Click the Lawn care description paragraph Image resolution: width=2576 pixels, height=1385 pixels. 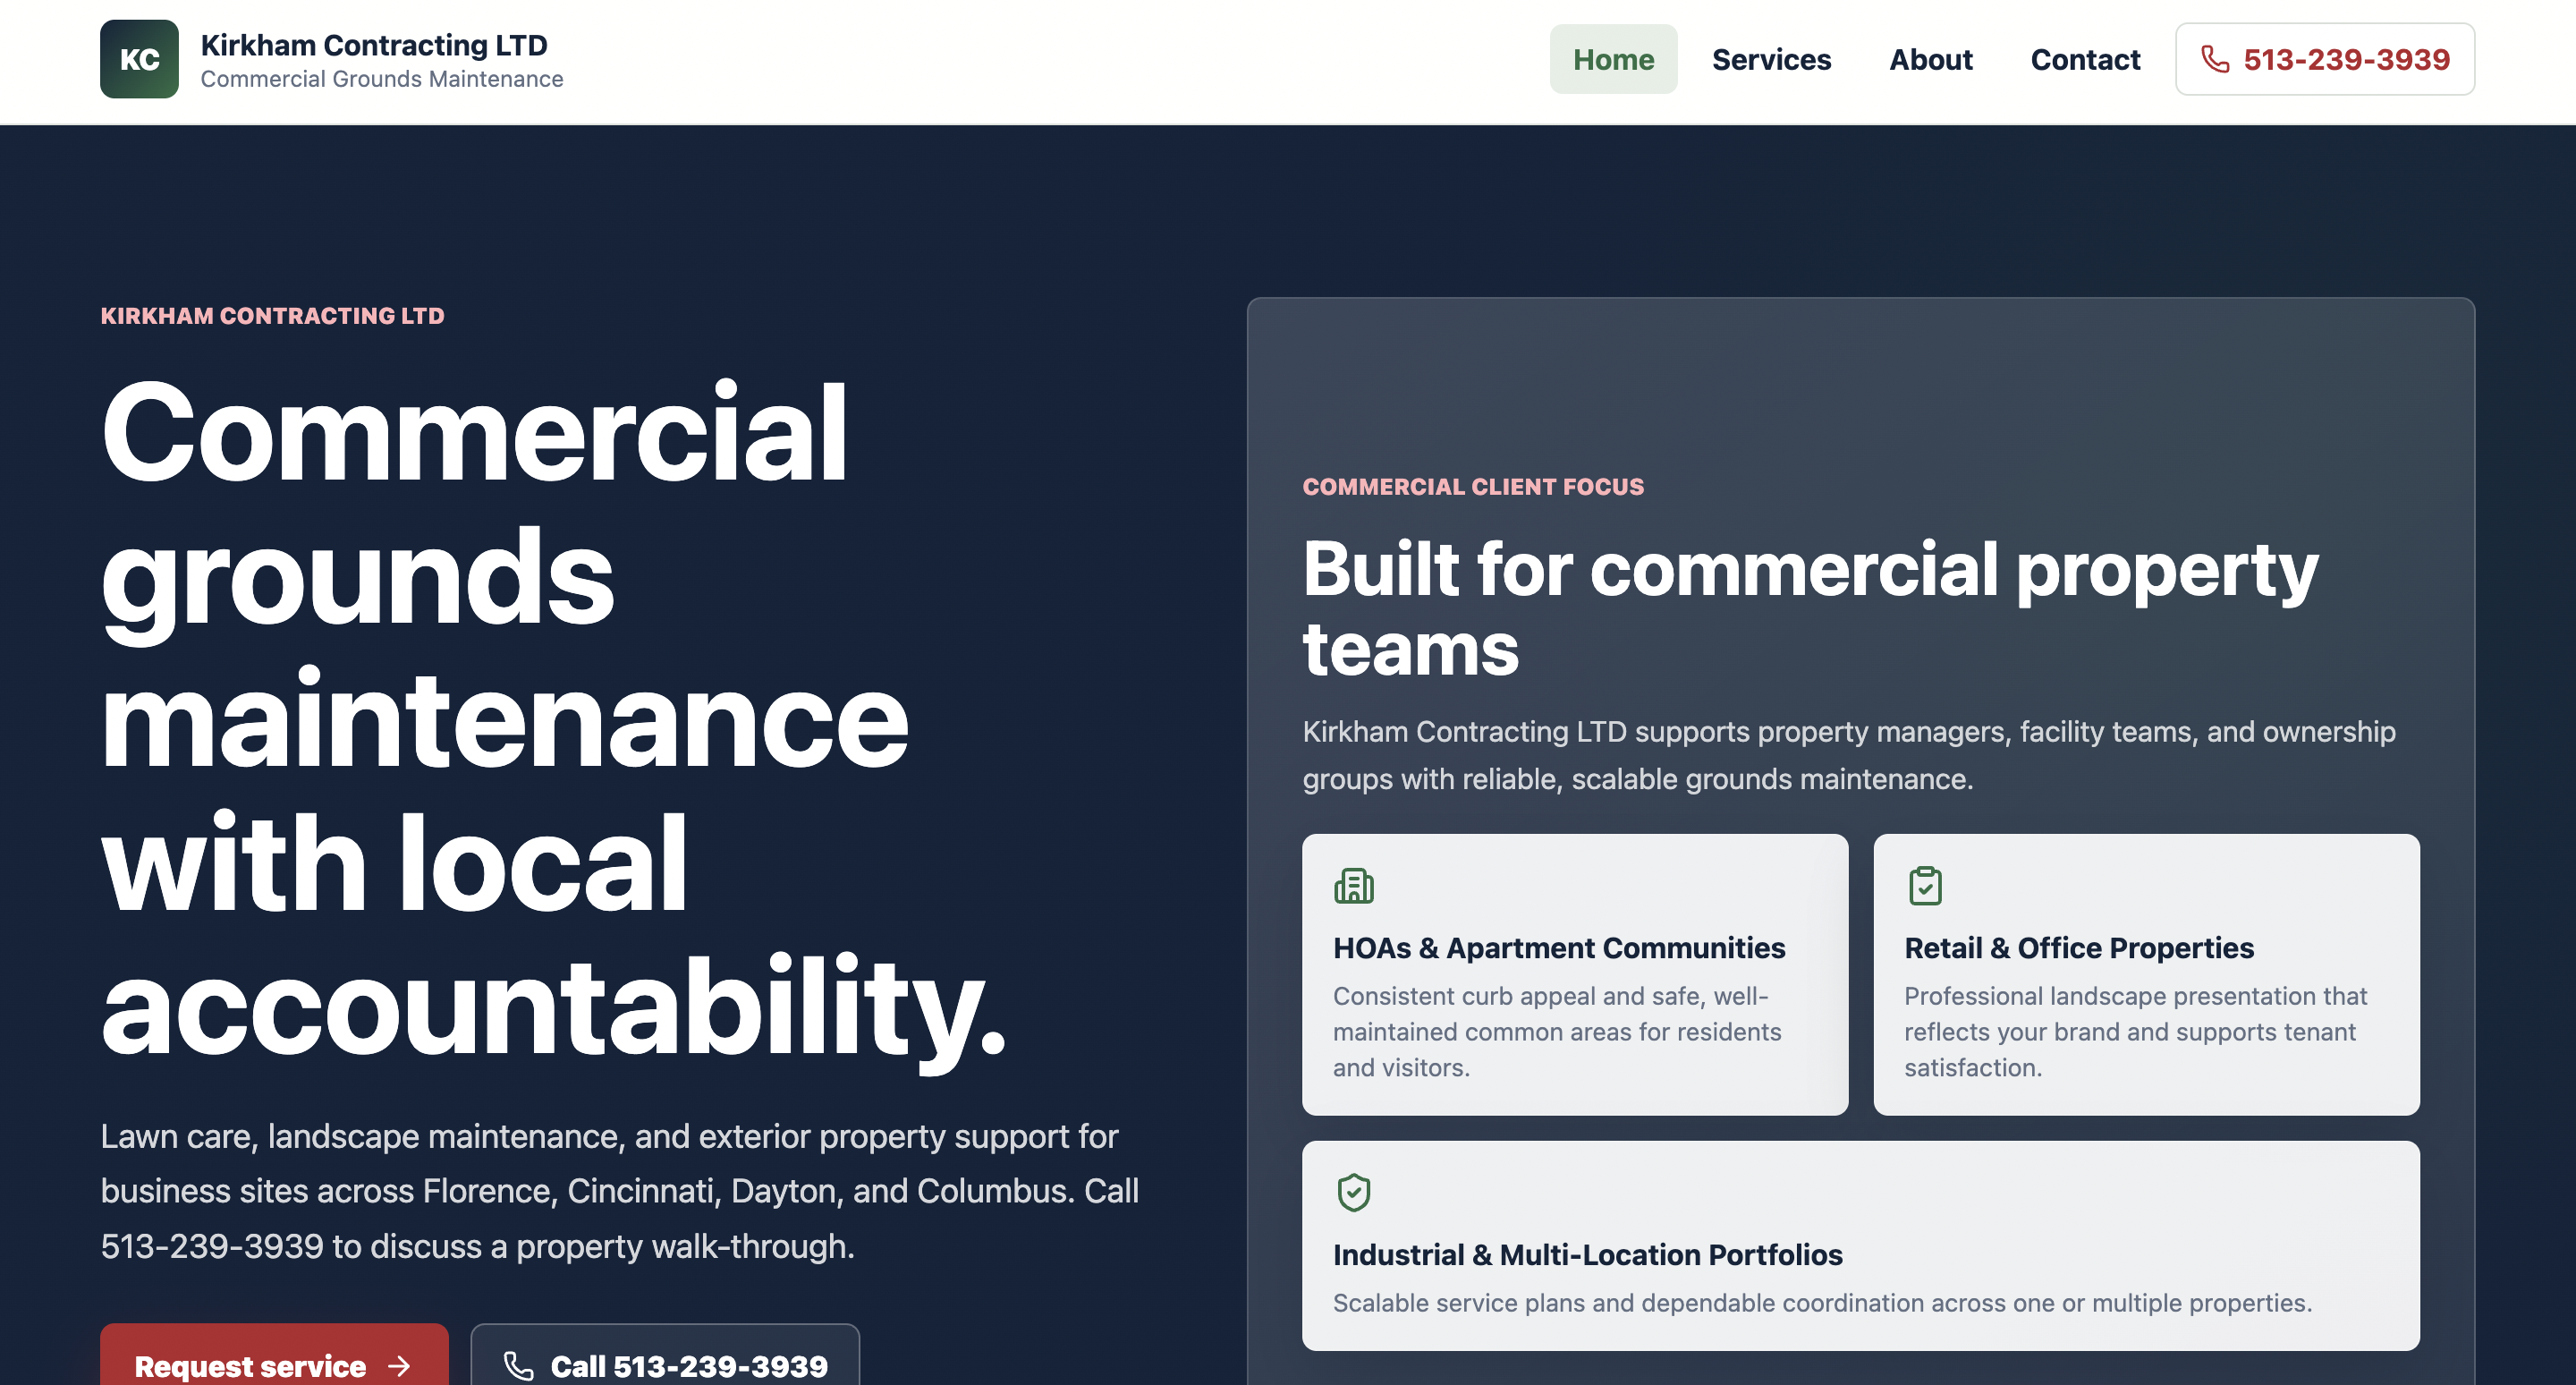(620, 1191)
